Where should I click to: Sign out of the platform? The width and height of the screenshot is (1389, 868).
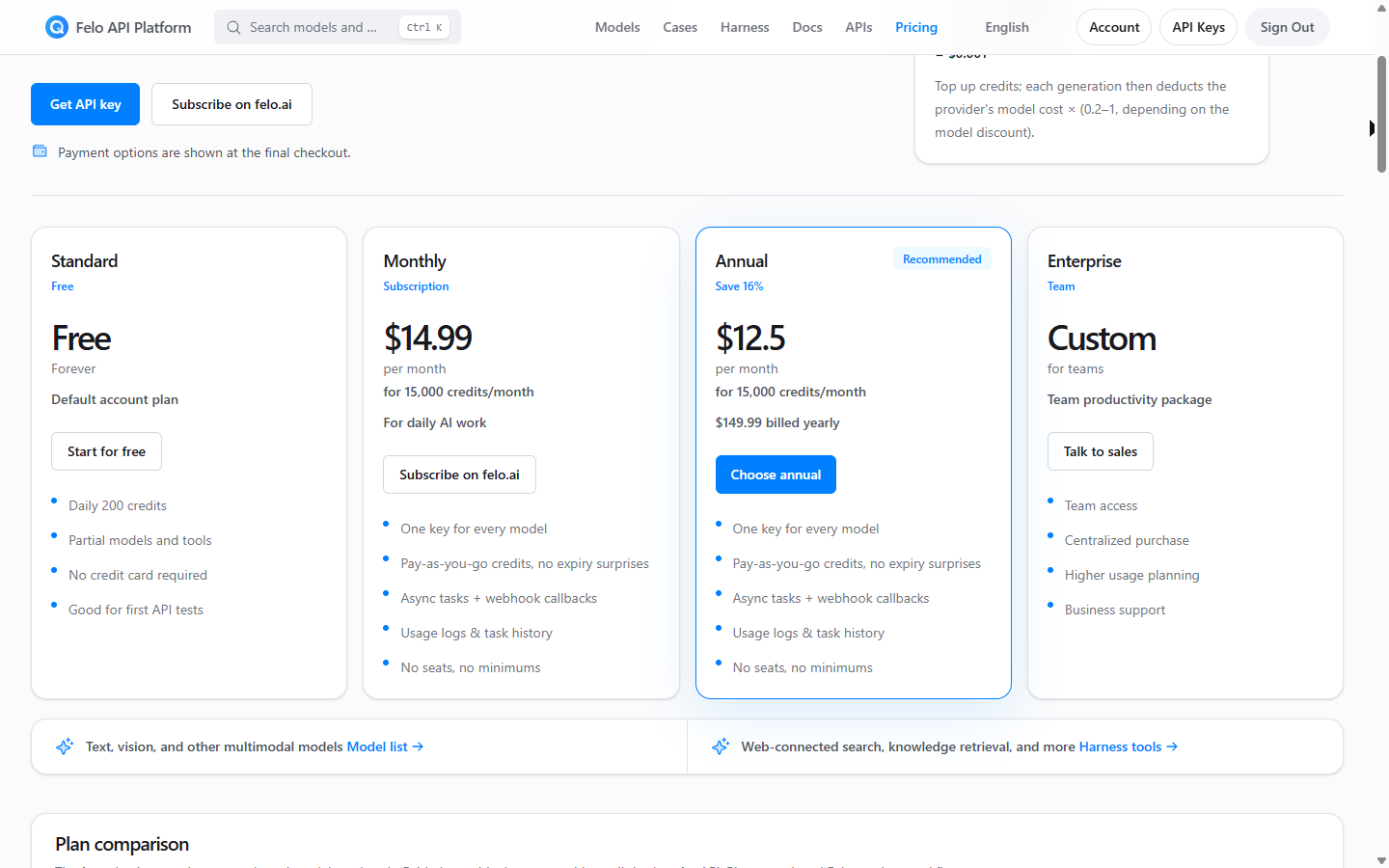pos(1287,27)
